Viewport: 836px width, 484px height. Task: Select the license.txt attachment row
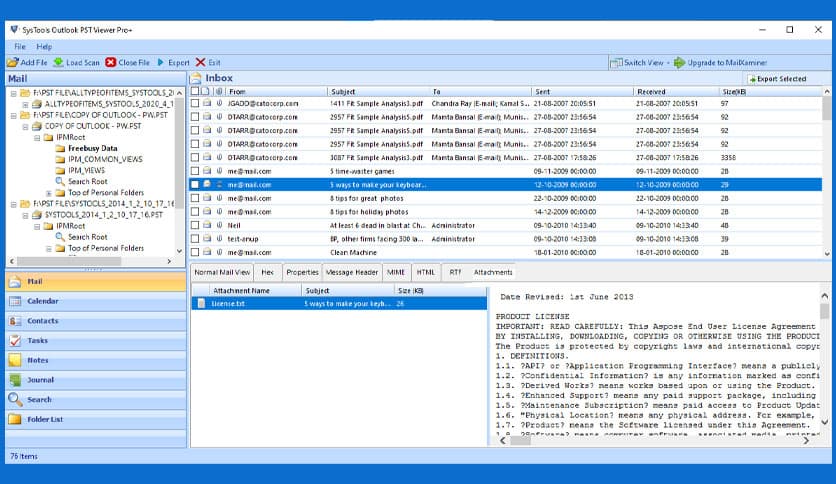(339, 303)
